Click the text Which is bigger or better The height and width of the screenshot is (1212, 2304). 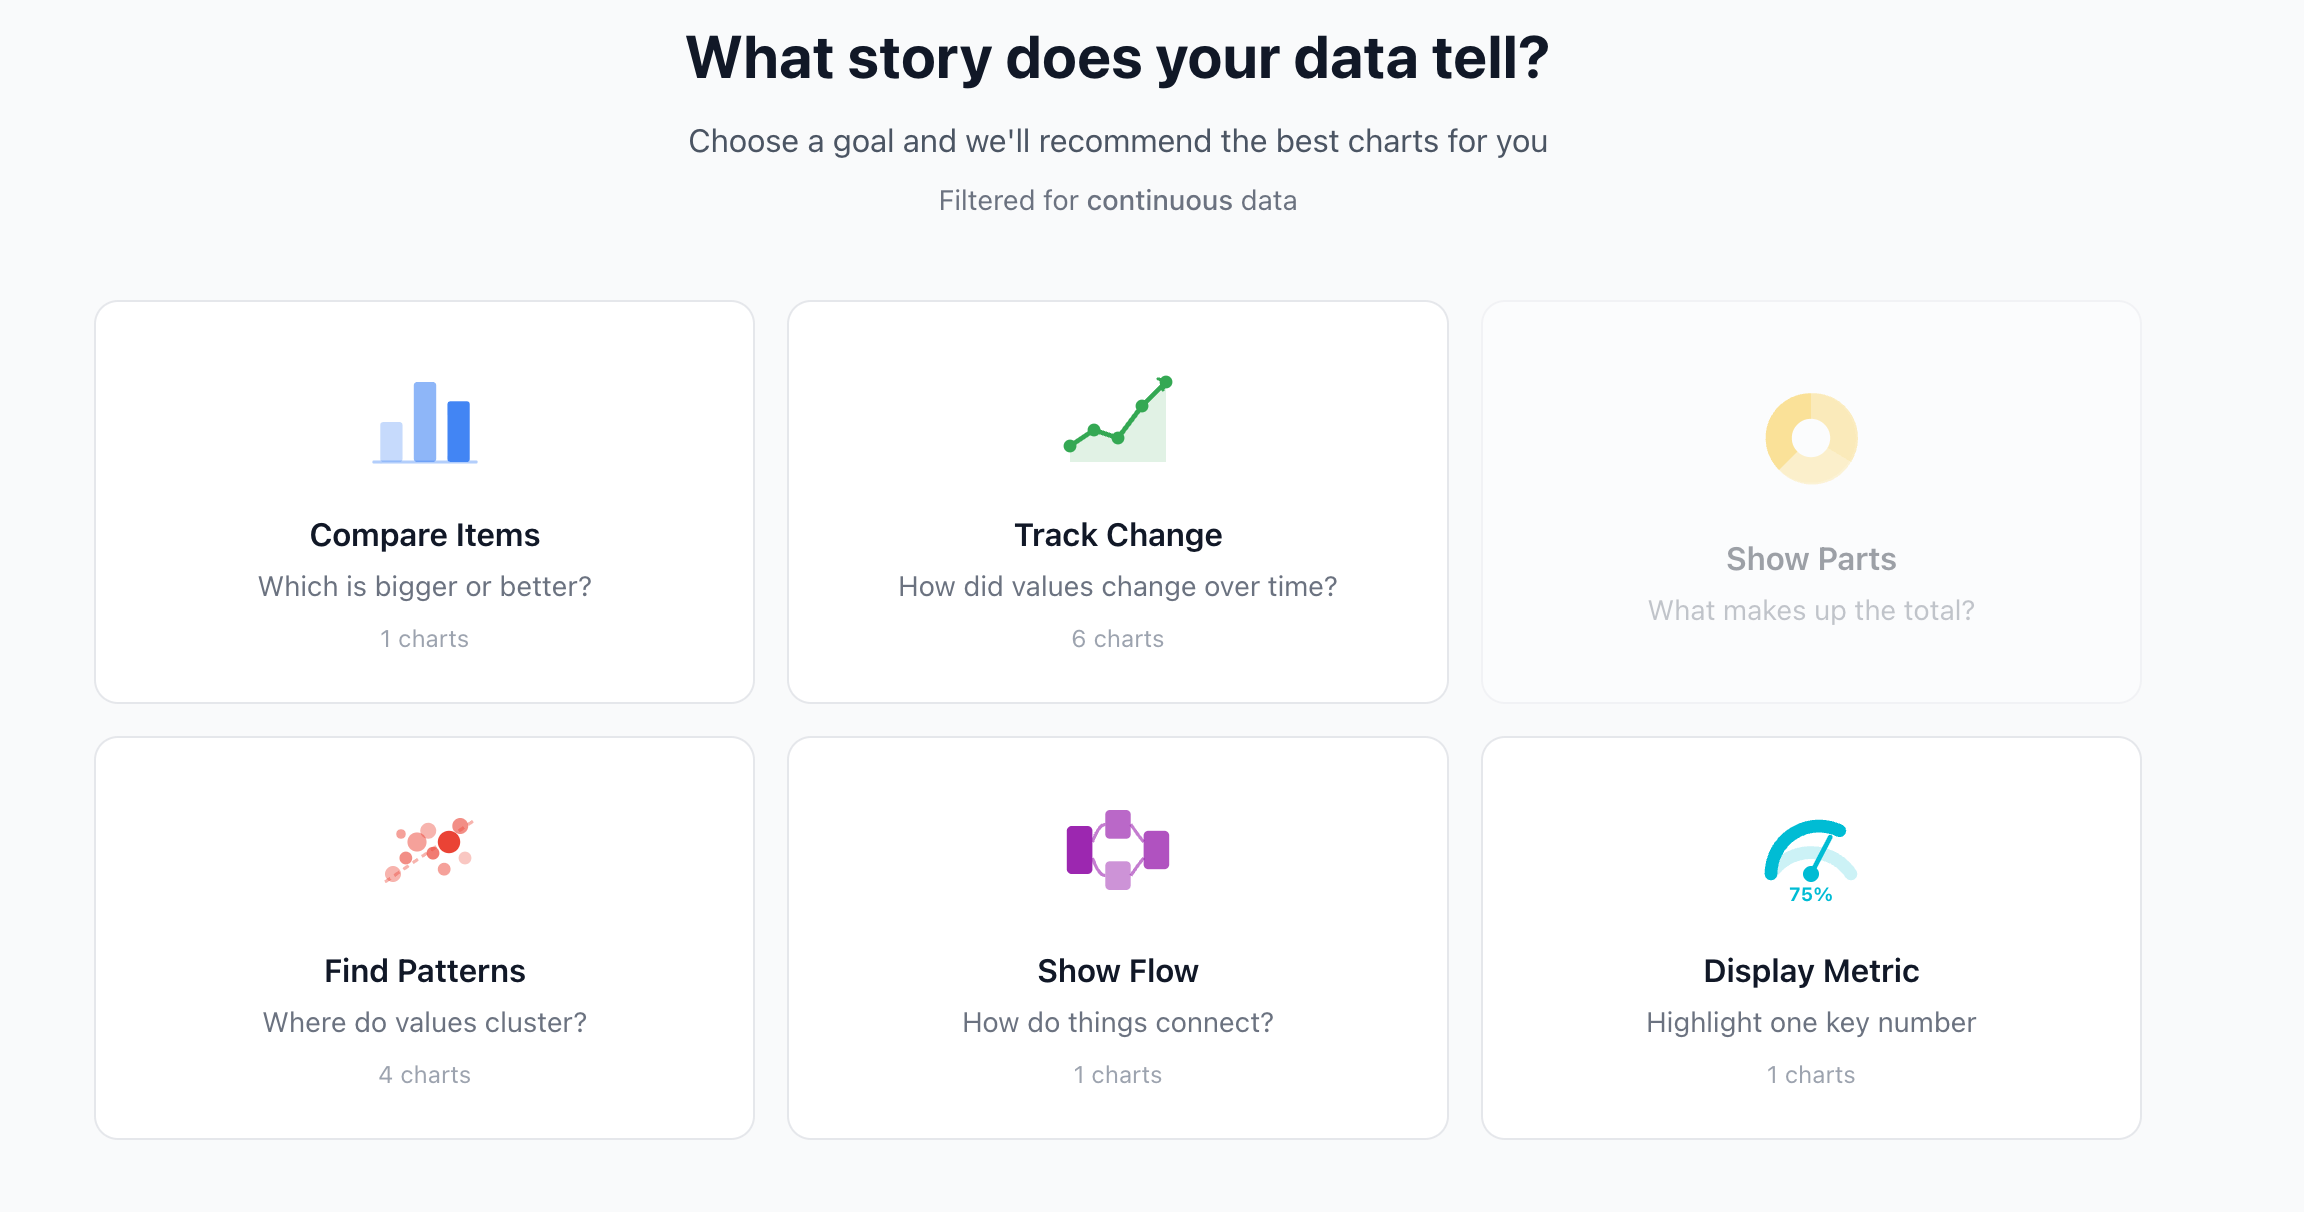point(424,586)
